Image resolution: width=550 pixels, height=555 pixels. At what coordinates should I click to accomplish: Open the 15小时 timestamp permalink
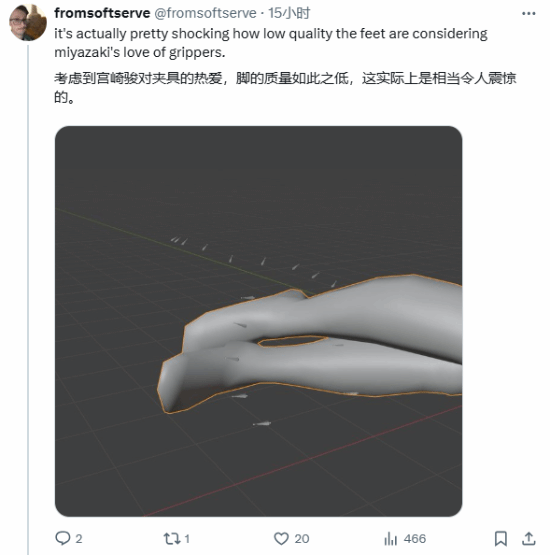(289, 13)
